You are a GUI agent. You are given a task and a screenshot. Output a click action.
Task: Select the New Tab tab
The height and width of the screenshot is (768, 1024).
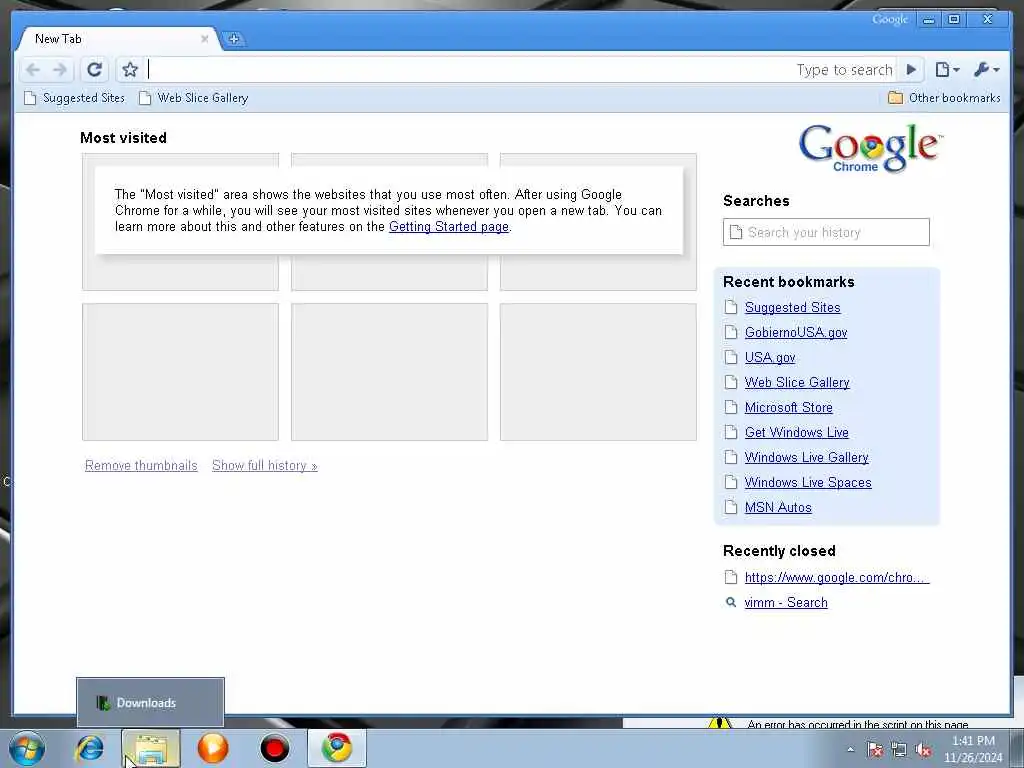(116, 39)
